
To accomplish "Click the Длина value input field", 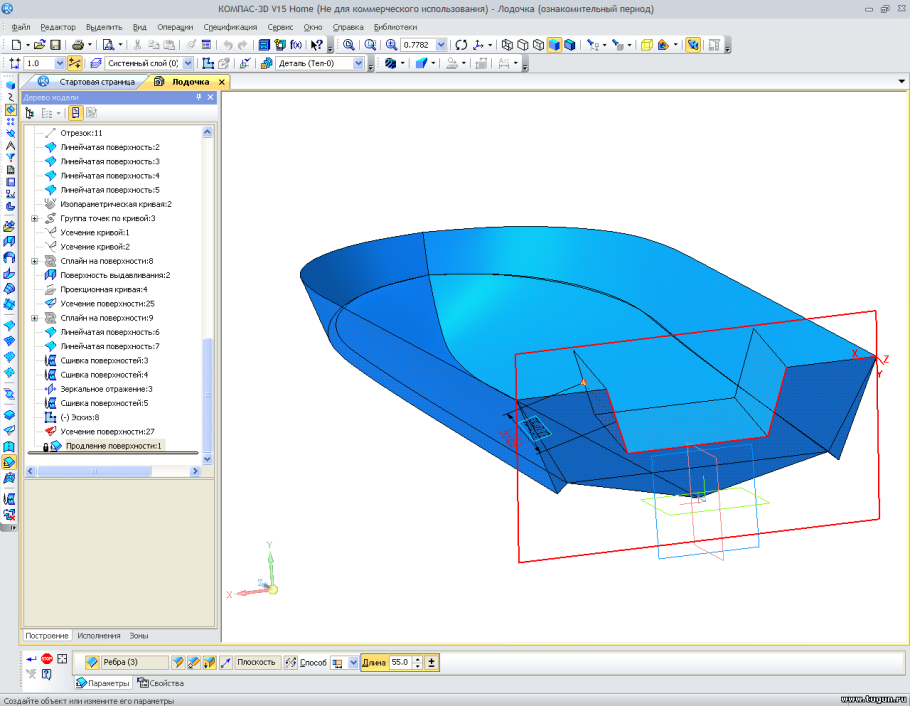I will point(401,662).
